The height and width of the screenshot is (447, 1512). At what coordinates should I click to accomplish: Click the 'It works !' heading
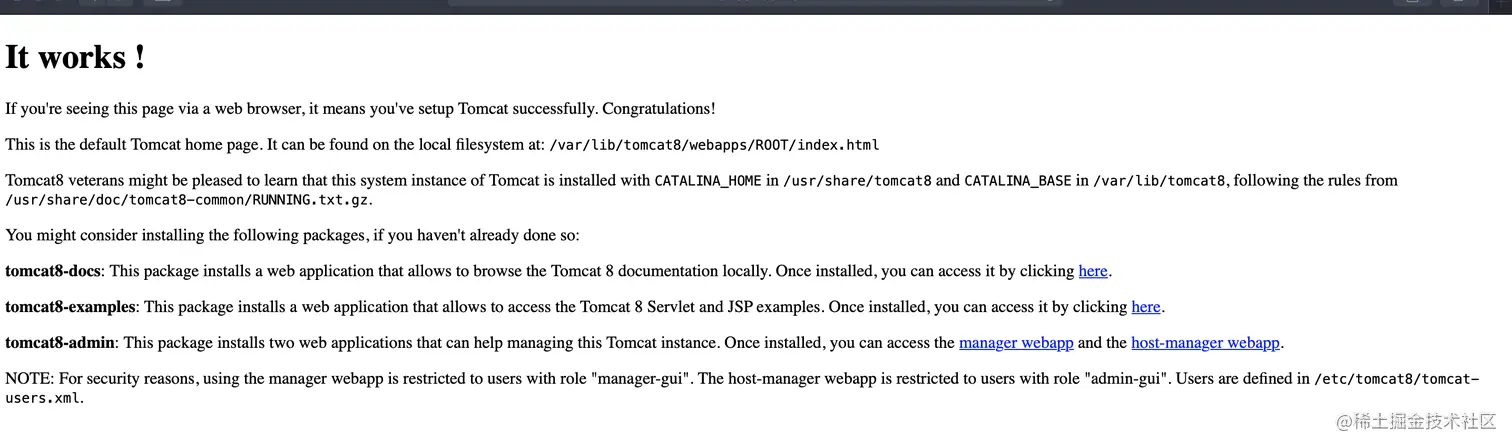pos(76,57)
